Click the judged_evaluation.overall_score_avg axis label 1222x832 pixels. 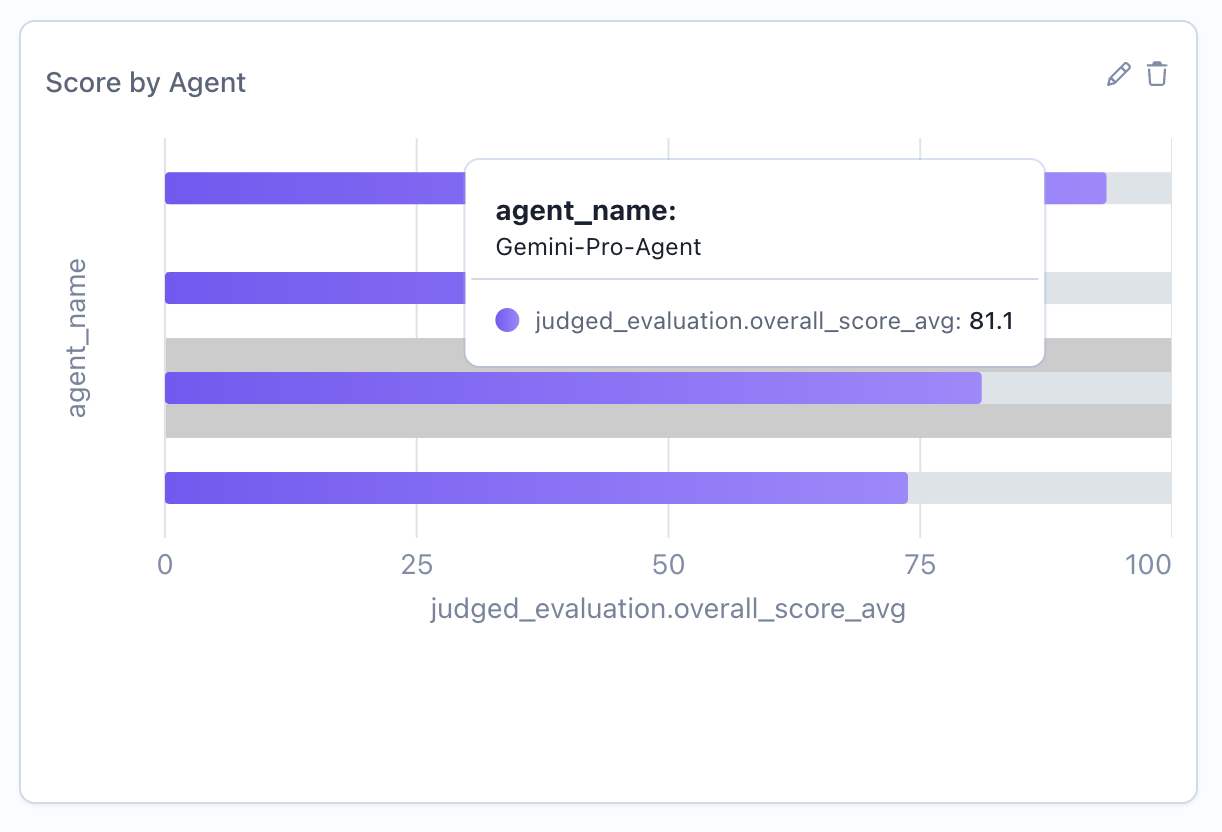coord(667,608)
